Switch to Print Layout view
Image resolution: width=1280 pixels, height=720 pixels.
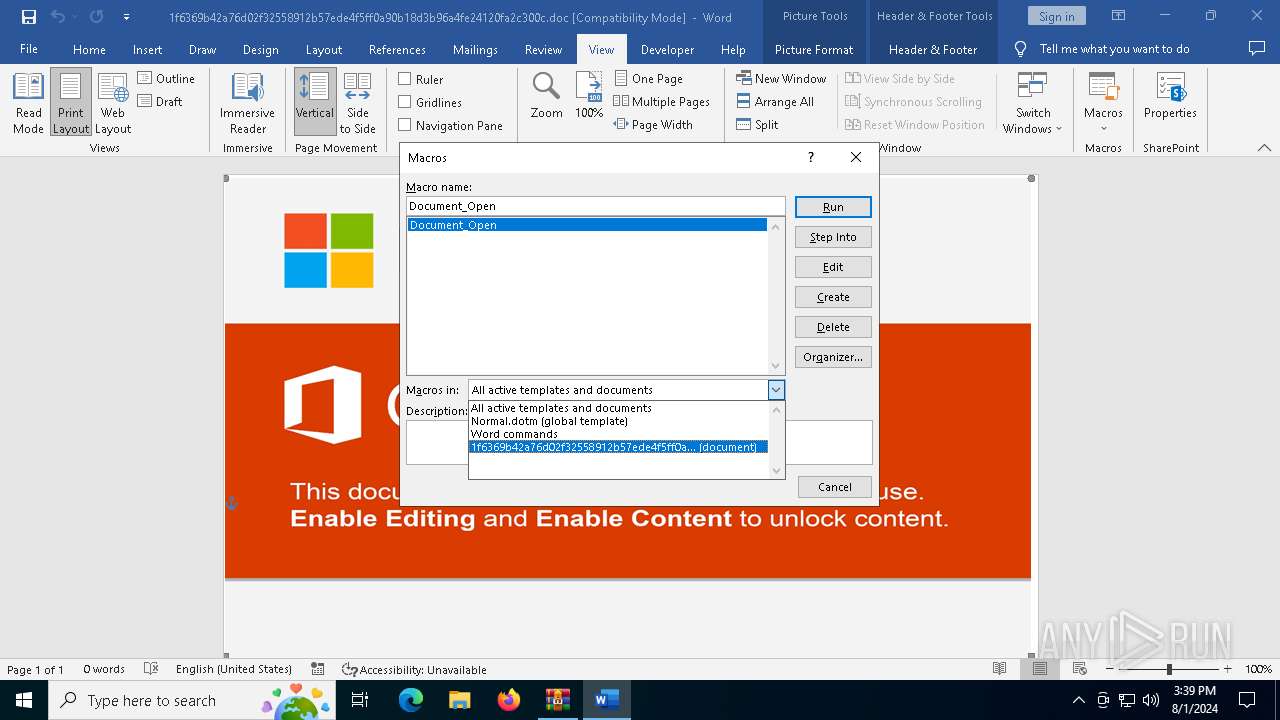pos(71,103)
